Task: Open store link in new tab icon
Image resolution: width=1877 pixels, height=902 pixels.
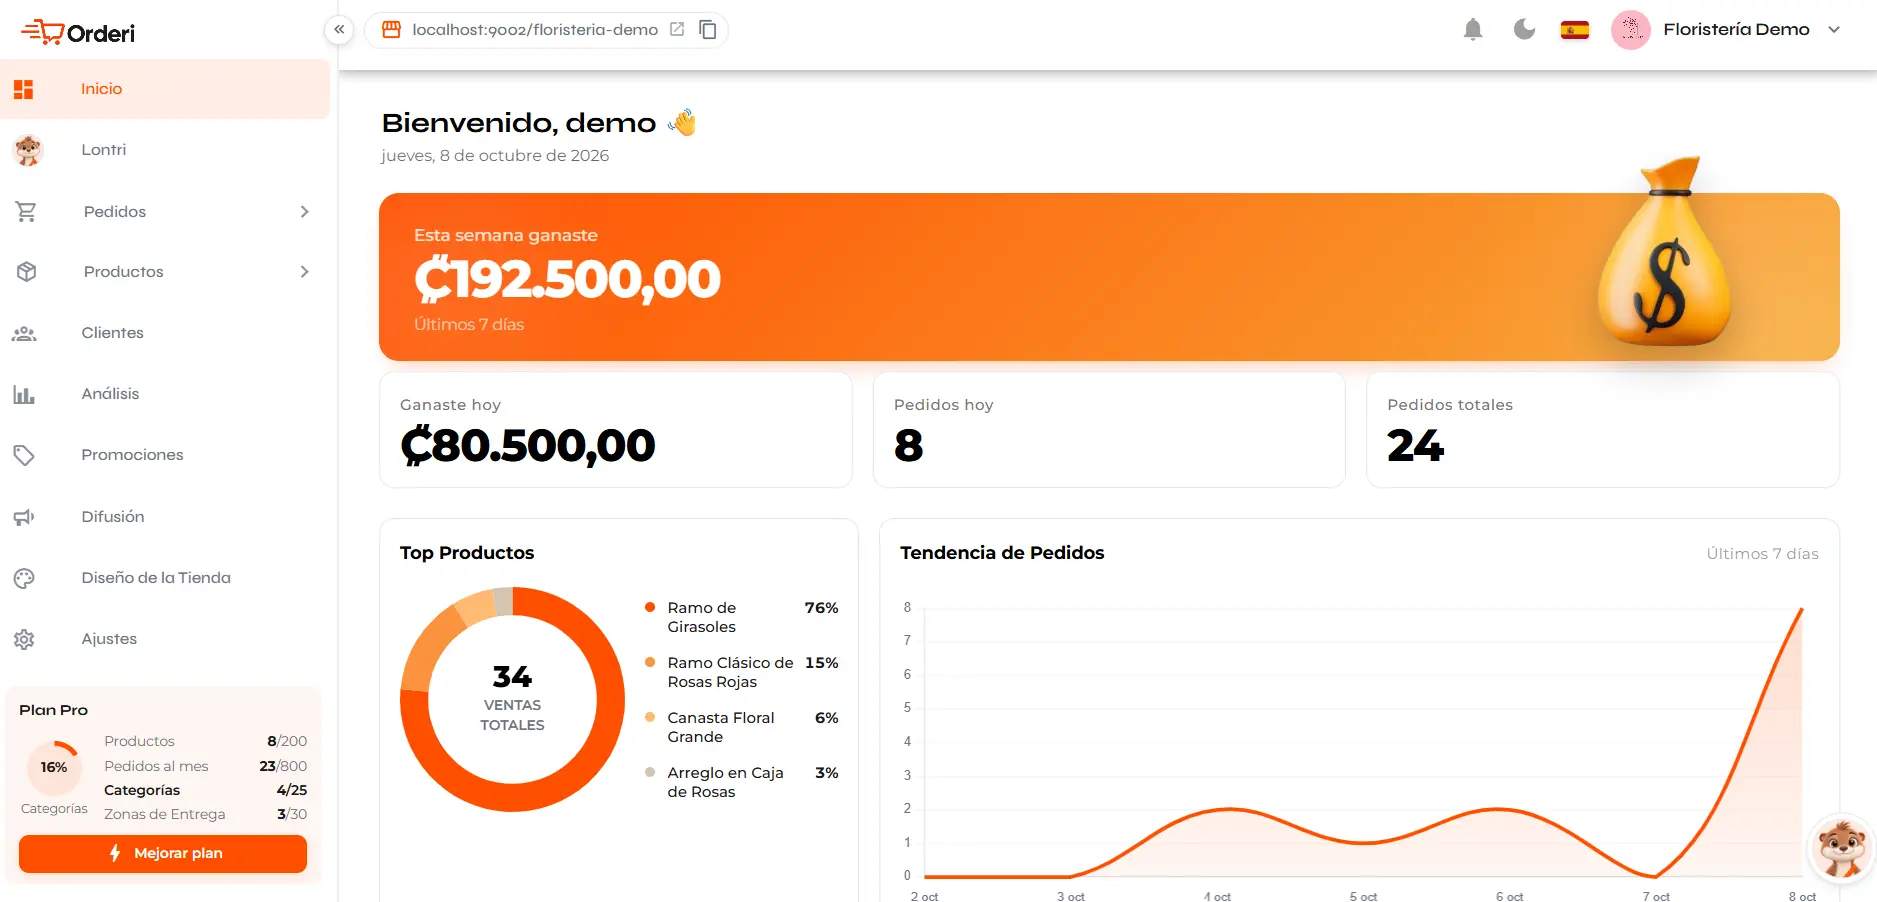Action: click(x=677, y=29)
